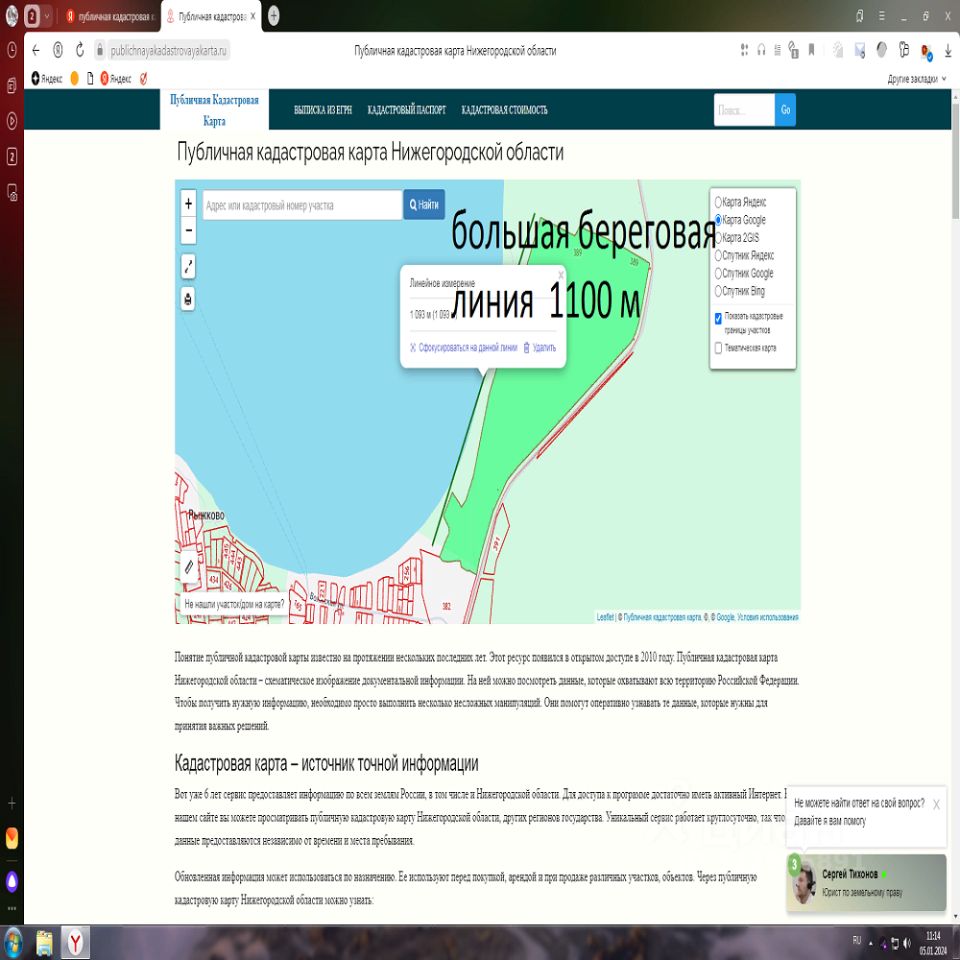Toggle the cadastral boundaries checkbox
960x960 pixels.
[x=718, y=318]
